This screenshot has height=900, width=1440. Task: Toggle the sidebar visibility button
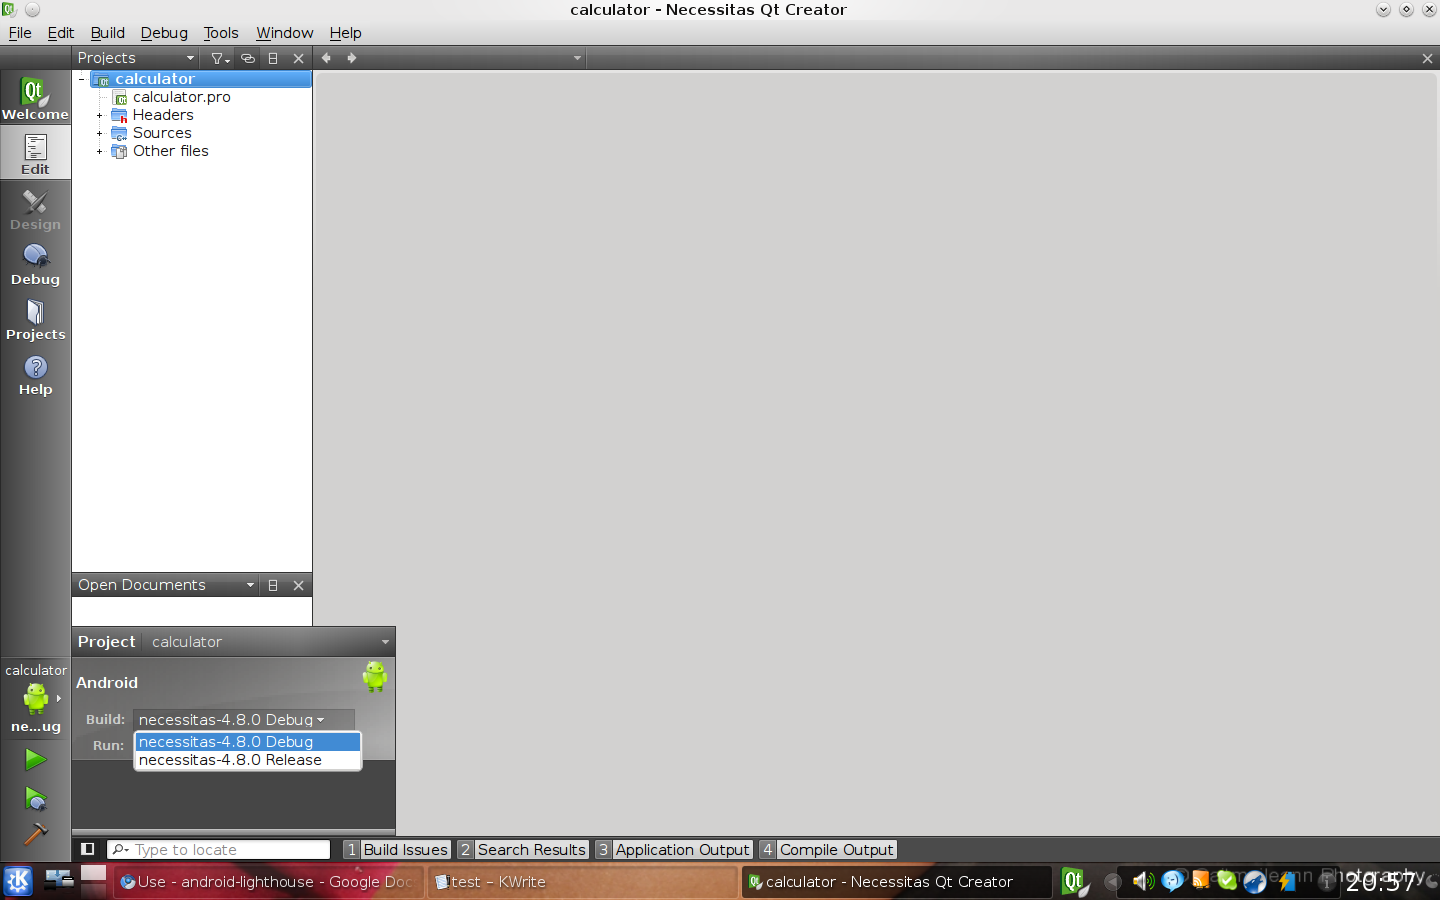88,849
